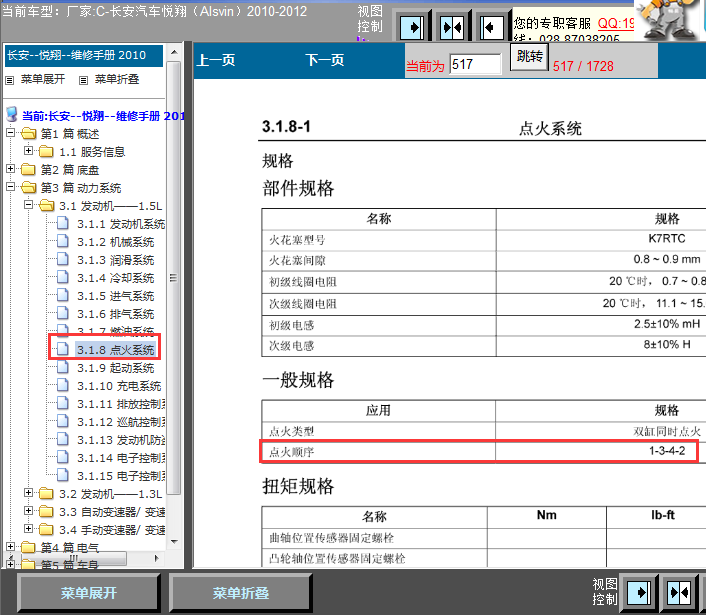706x615 pixels.
Task: Click the page icon of 3.1.1 发动机系统
Action: pos(63,223)
